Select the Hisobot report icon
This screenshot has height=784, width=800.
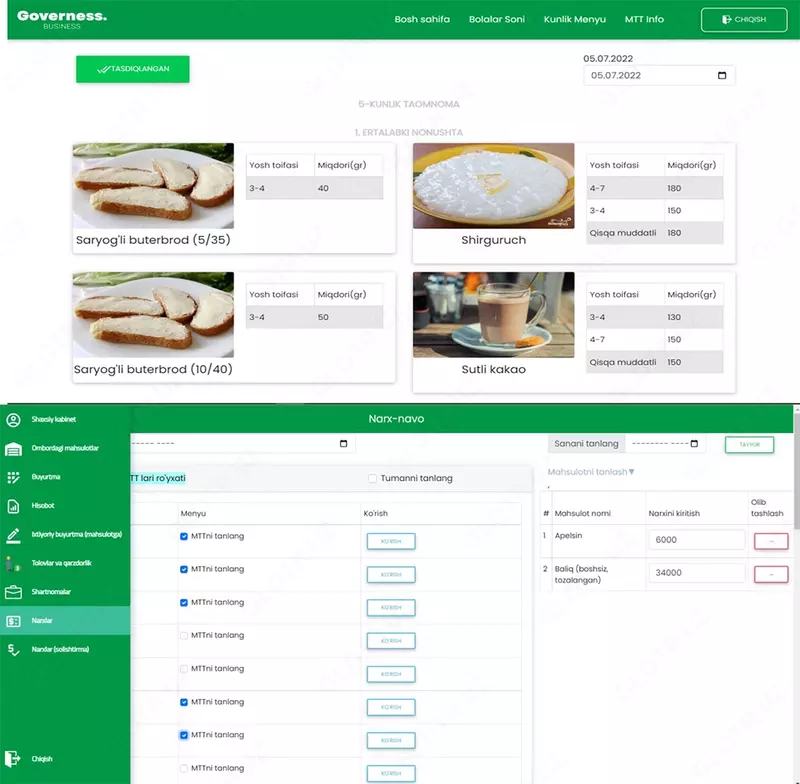pyautogui.click(x=13, y=507)
